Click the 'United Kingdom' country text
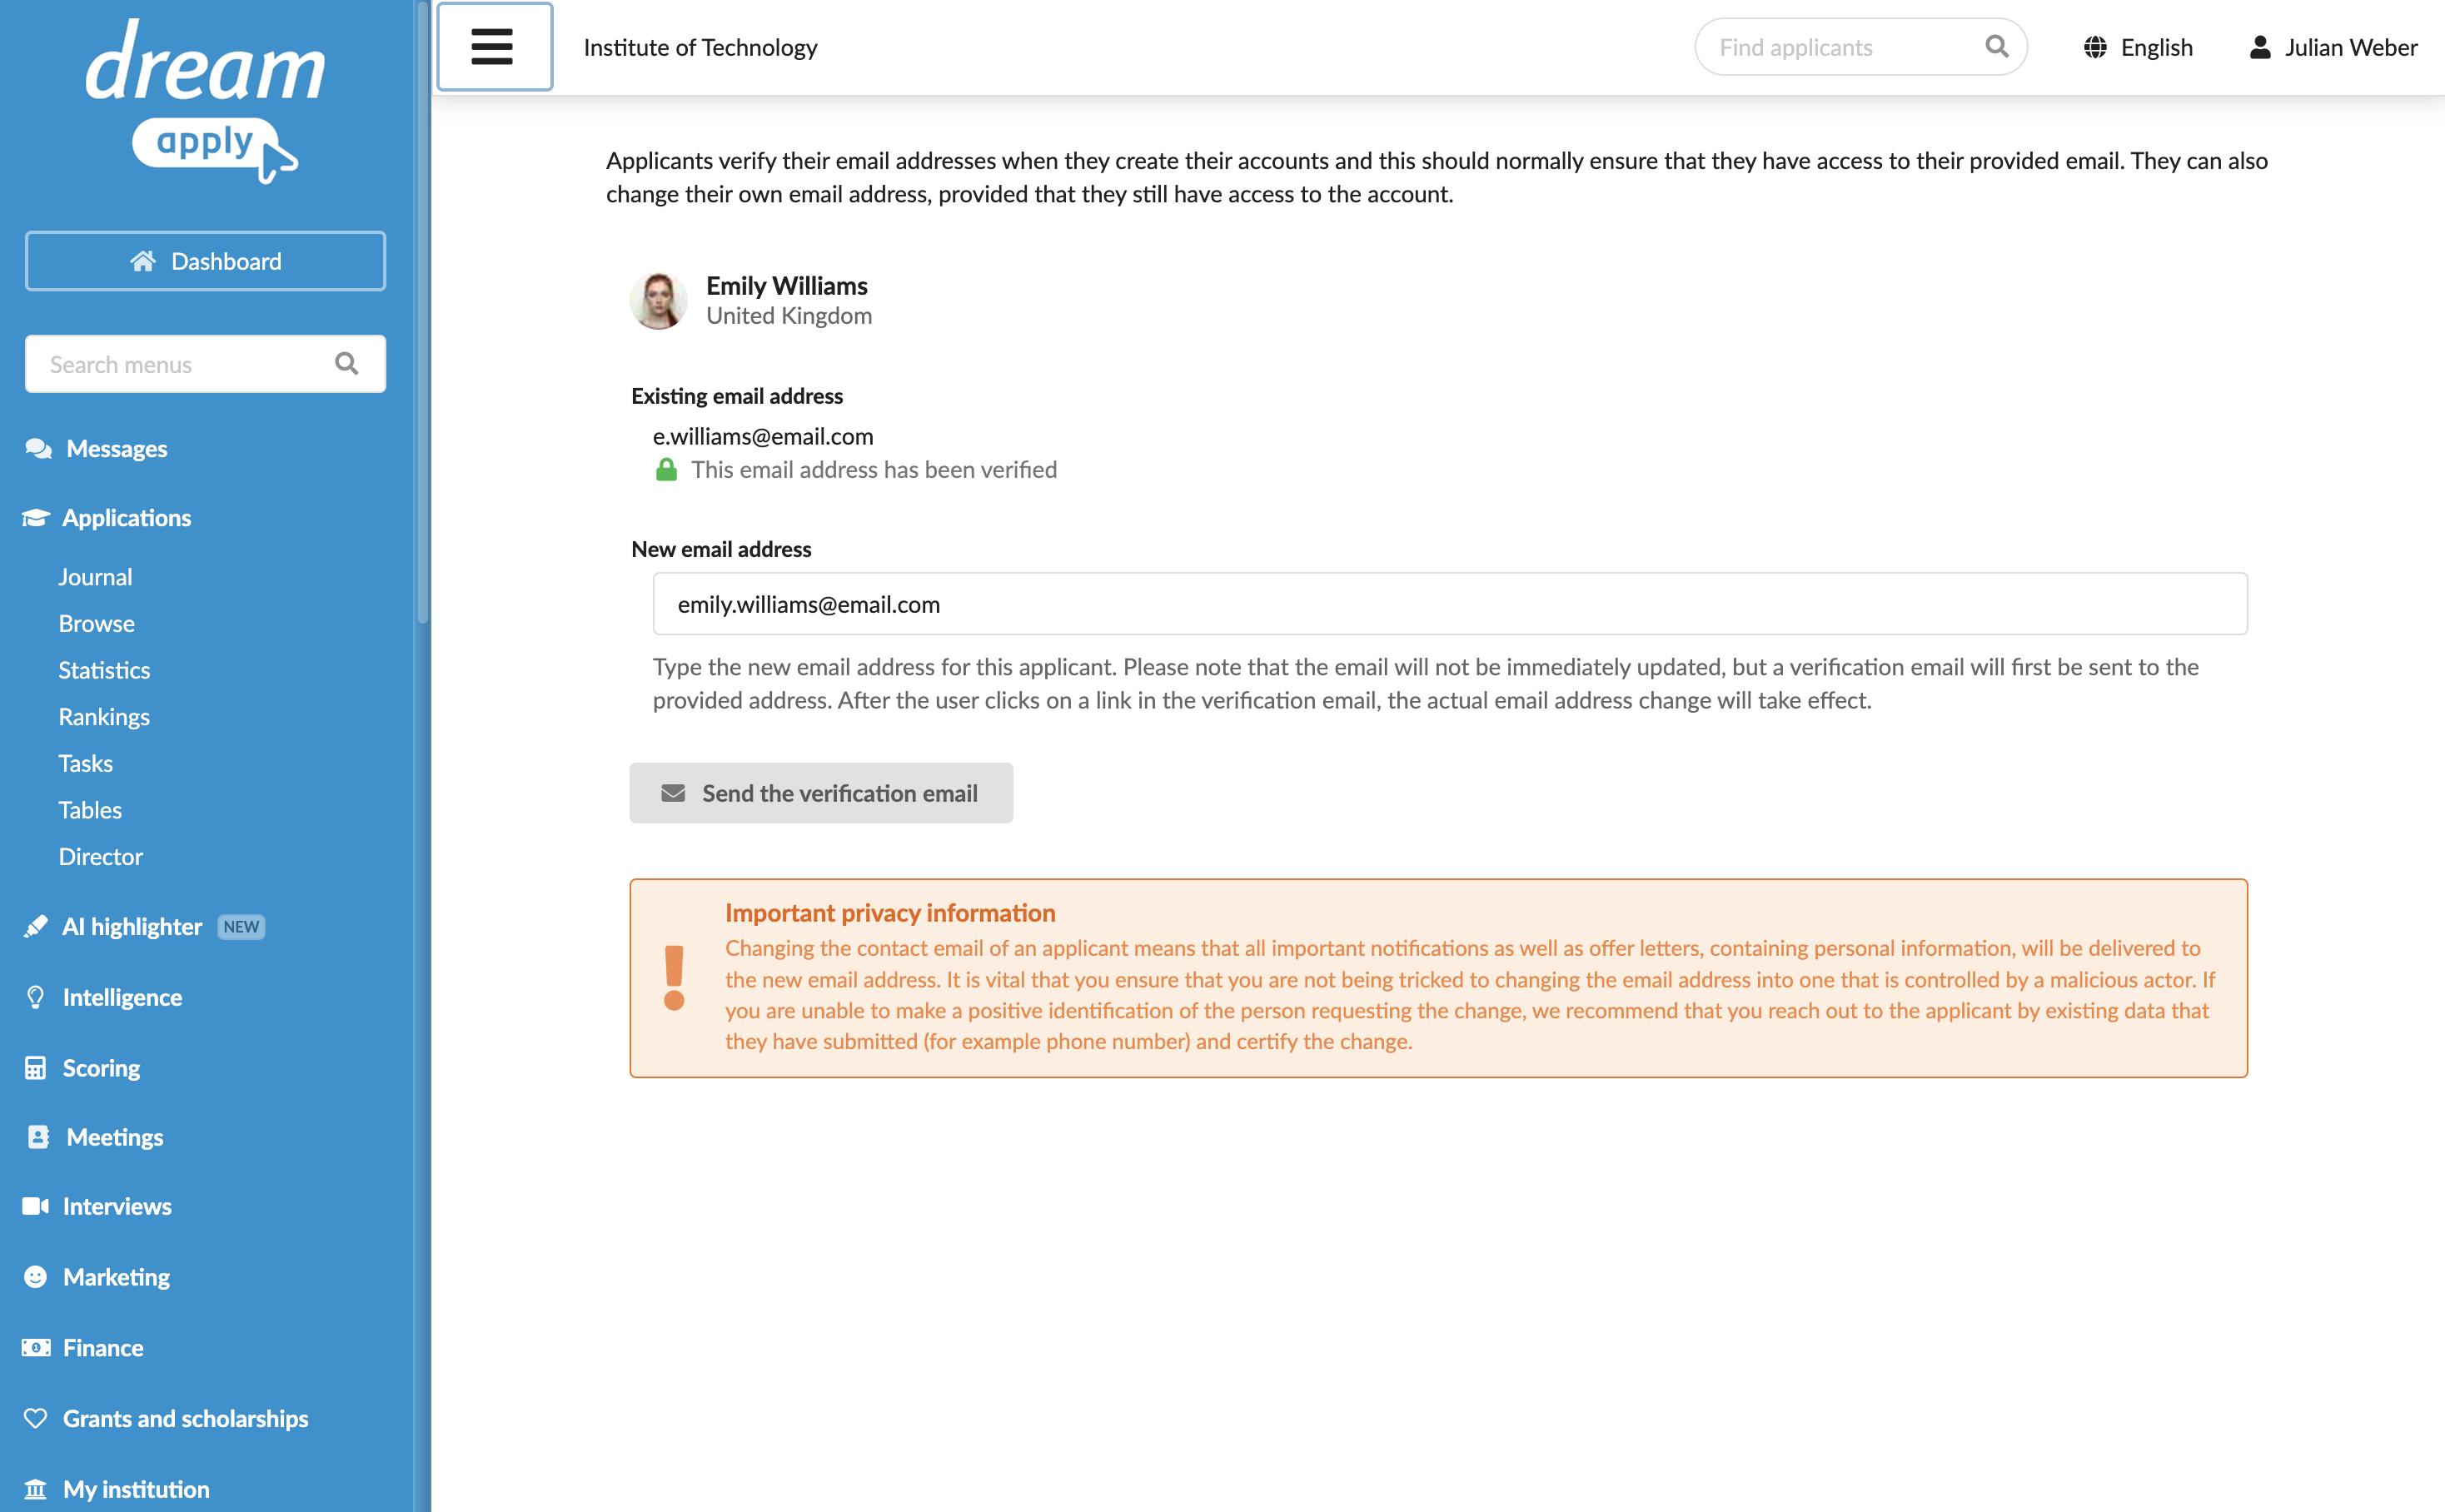This screenshot has width=2445, height=1512. 788,315
